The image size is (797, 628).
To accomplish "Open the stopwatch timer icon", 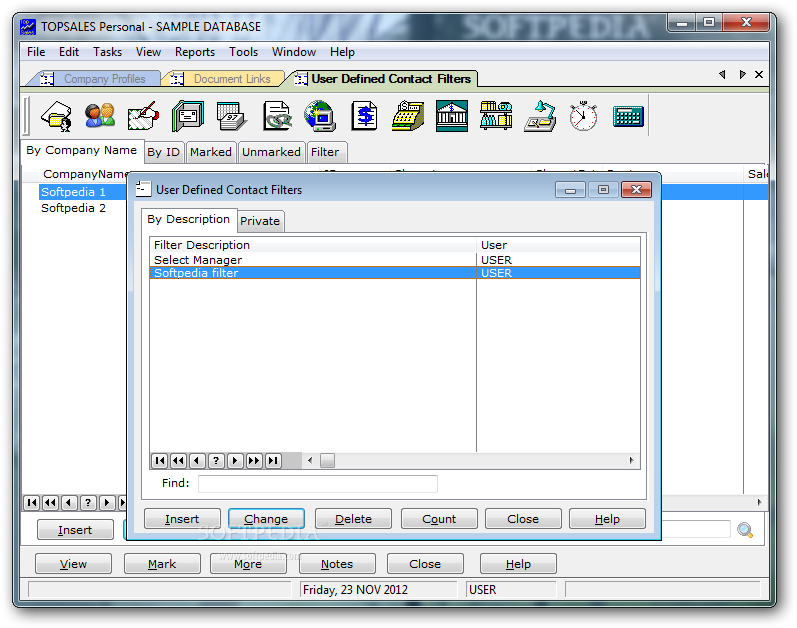I will click(583, 116).
